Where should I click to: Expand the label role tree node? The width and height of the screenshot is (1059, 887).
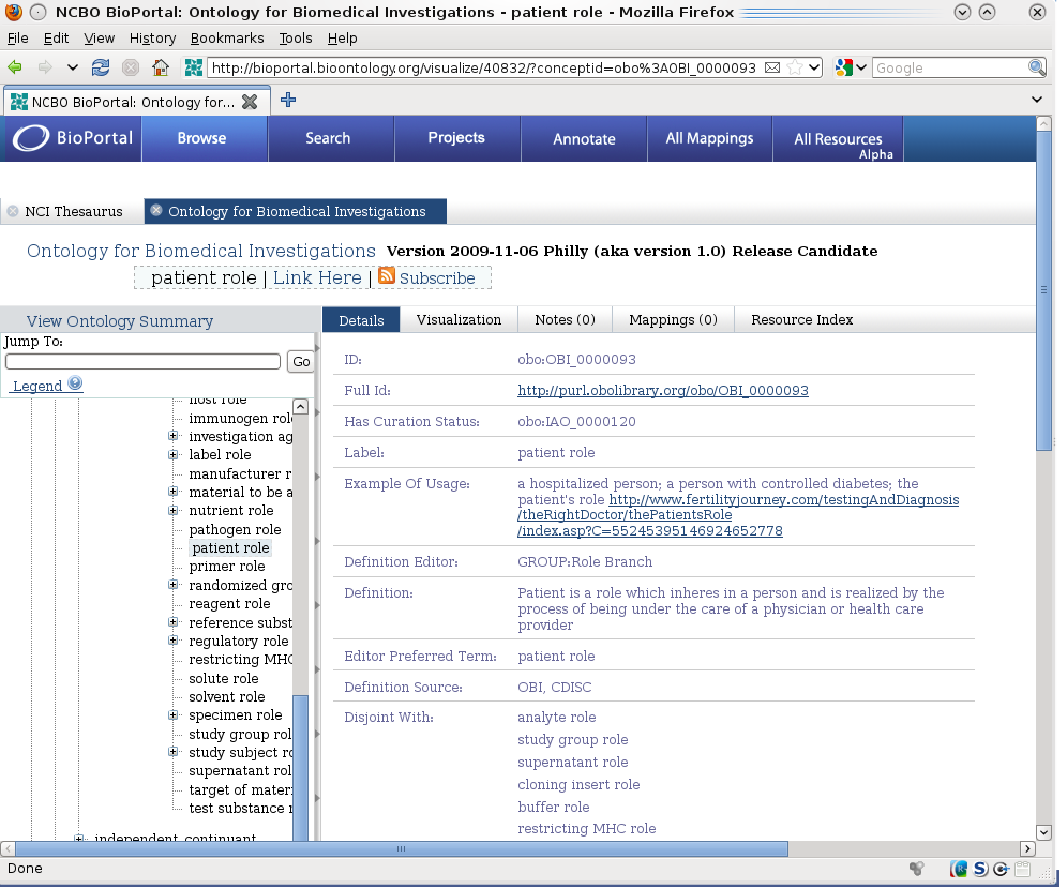coord(173,455)
